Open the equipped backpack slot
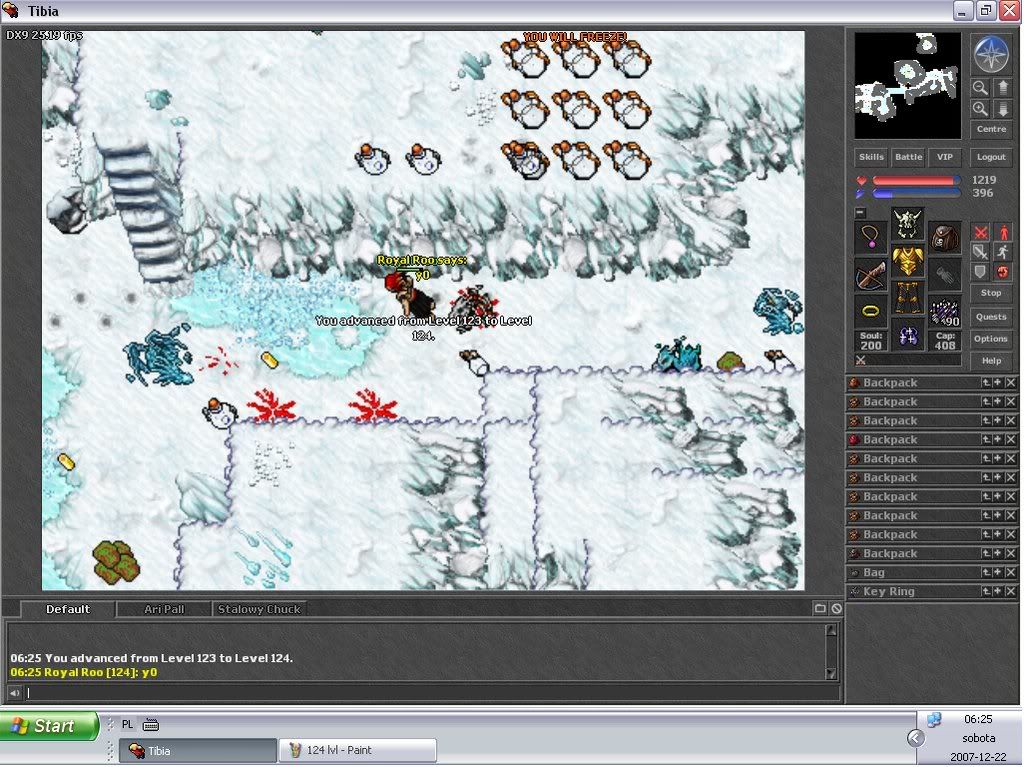 click(x=945, y=238)
